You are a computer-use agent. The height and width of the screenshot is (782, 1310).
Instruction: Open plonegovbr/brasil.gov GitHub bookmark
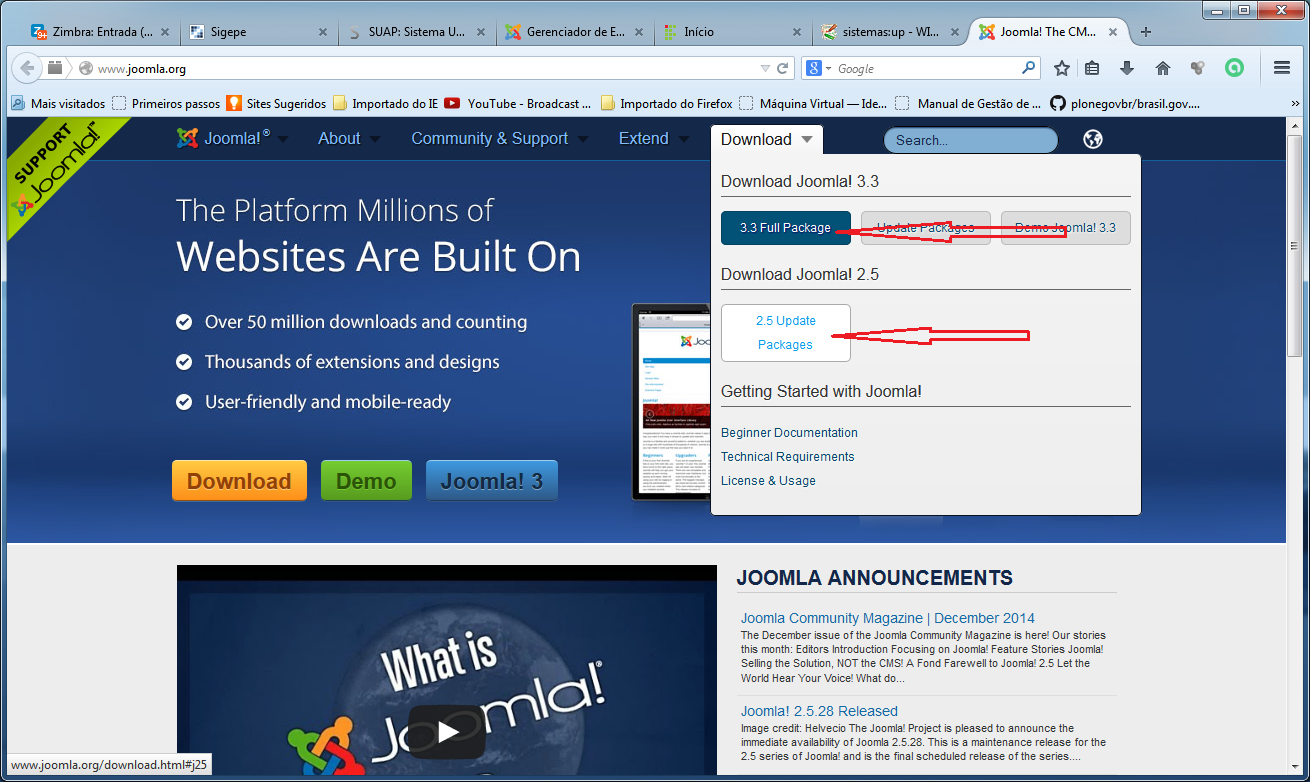[x=1125, y=103]
